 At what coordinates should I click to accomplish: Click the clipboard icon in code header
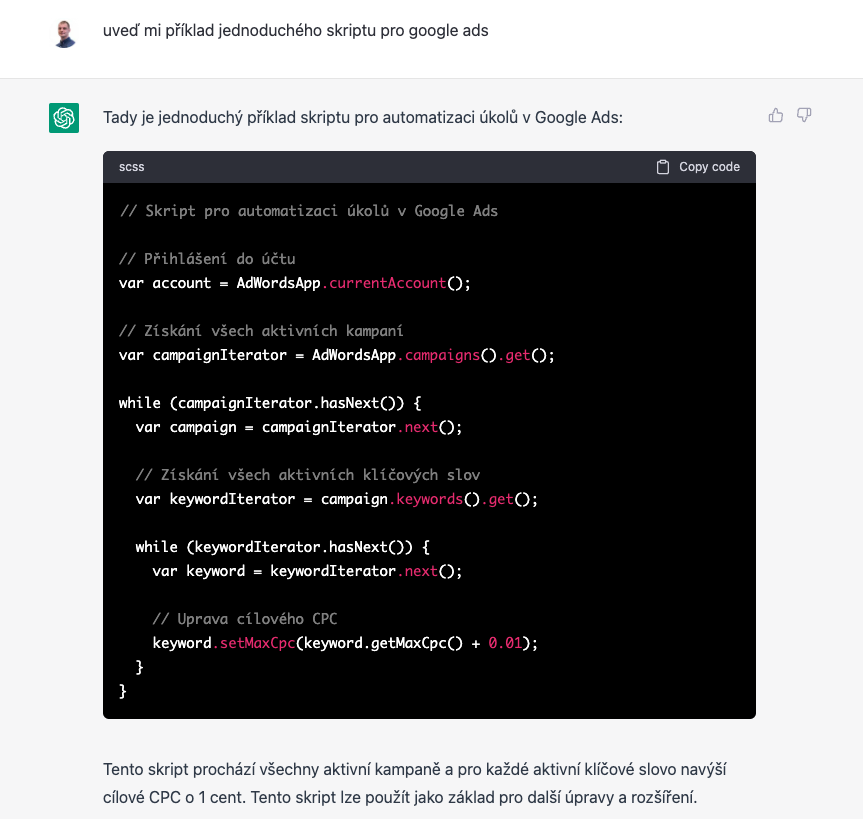pyautogui.click(x=663, y=167)
